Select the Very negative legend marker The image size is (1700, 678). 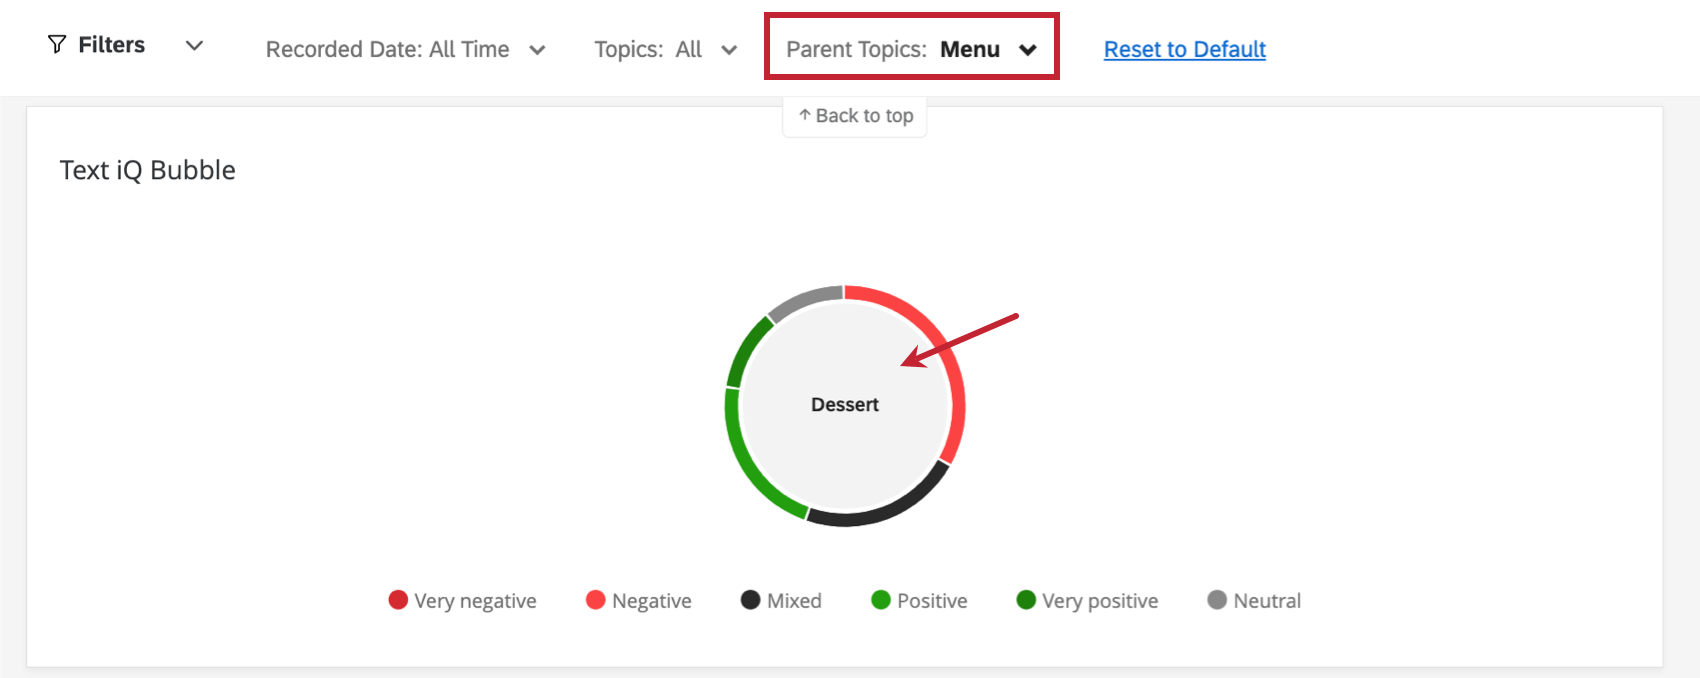(x=399, y=600)
